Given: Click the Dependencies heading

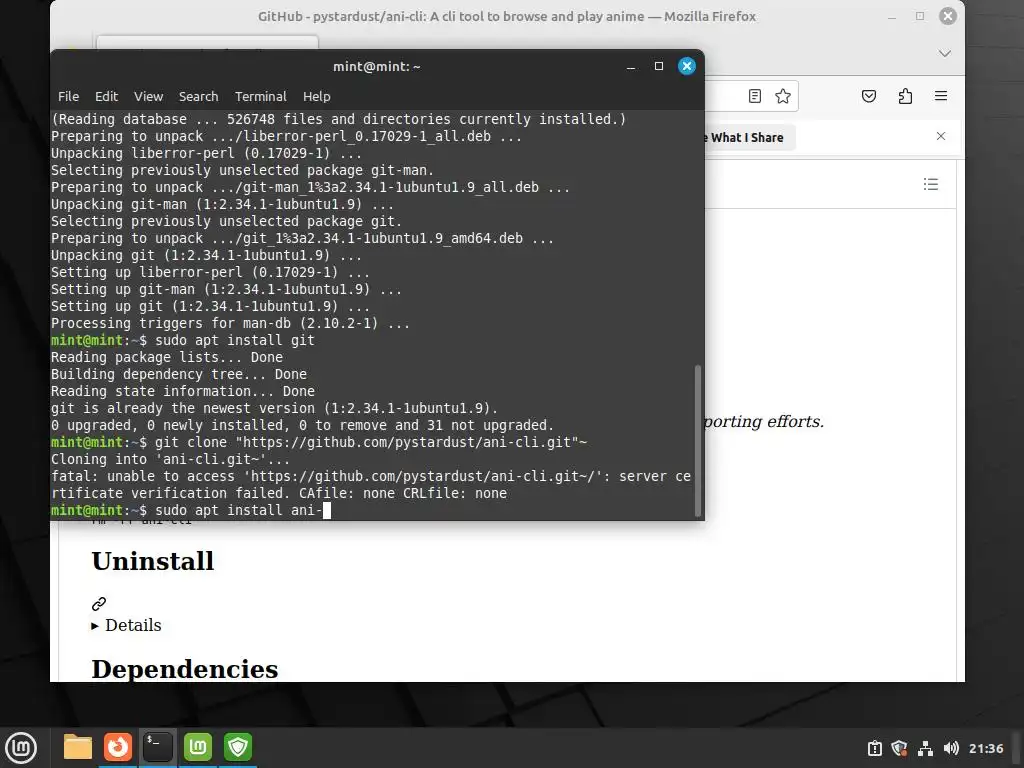Looking at the screenshot, I should click(185, 669).
